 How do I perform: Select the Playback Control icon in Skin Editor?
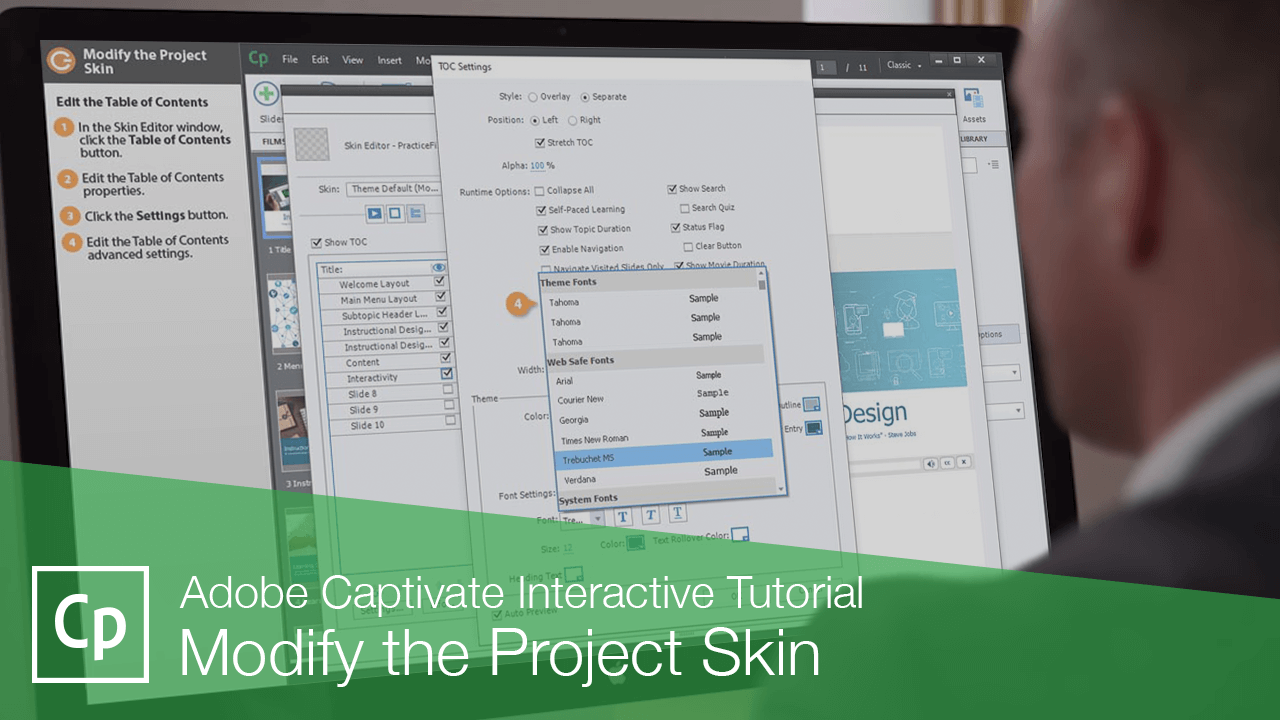(x=374, y=212)
